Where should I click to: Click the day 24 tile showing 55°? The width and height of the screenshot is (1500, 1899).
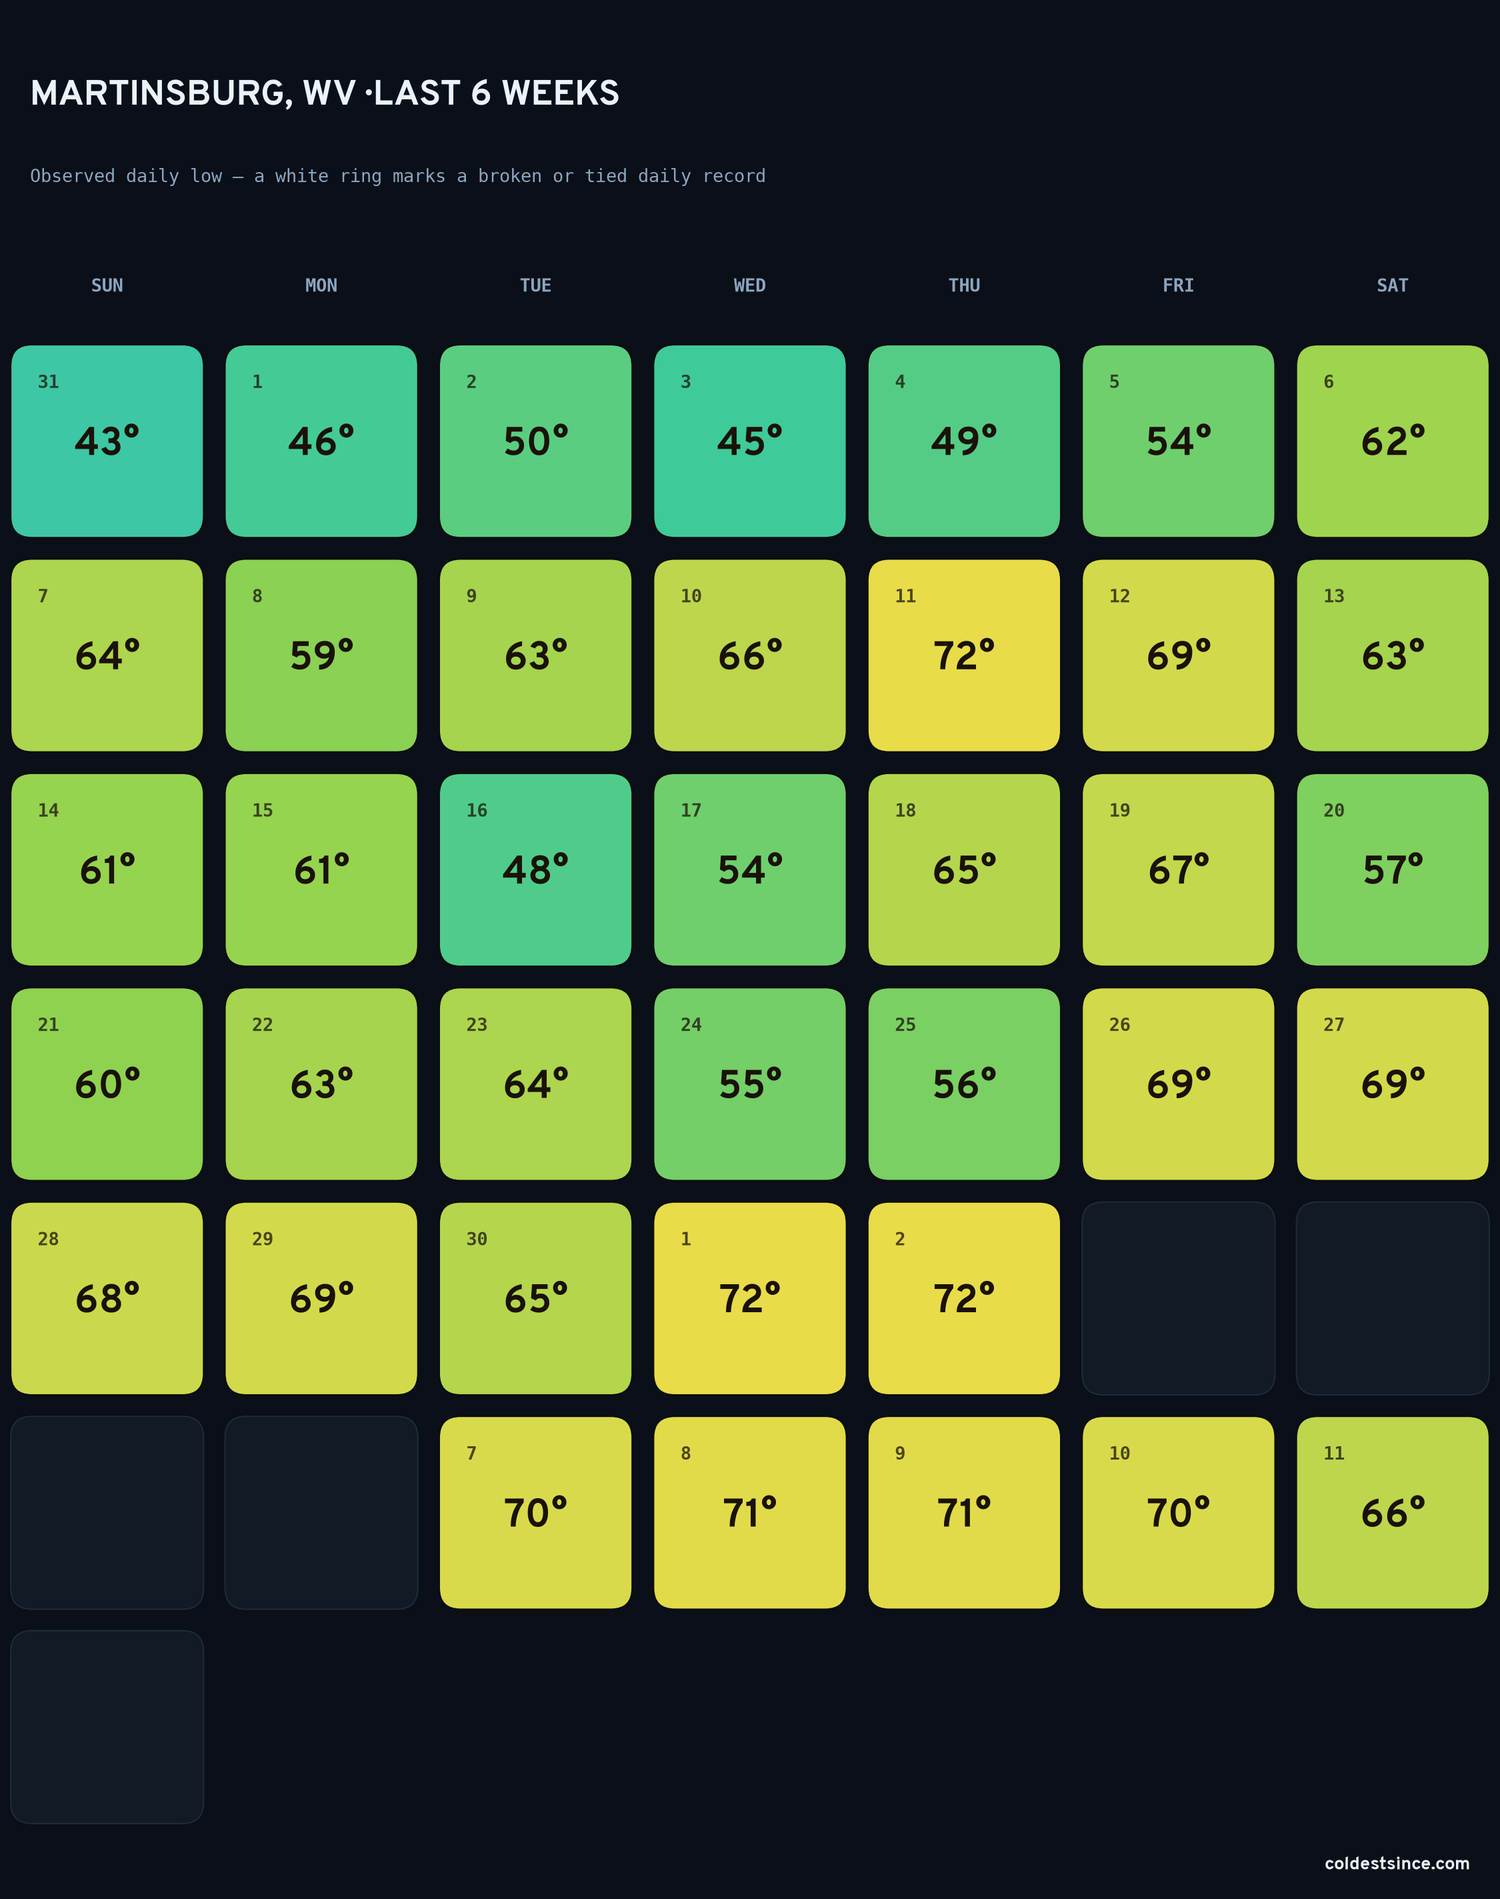click(x=750, y=1084)
